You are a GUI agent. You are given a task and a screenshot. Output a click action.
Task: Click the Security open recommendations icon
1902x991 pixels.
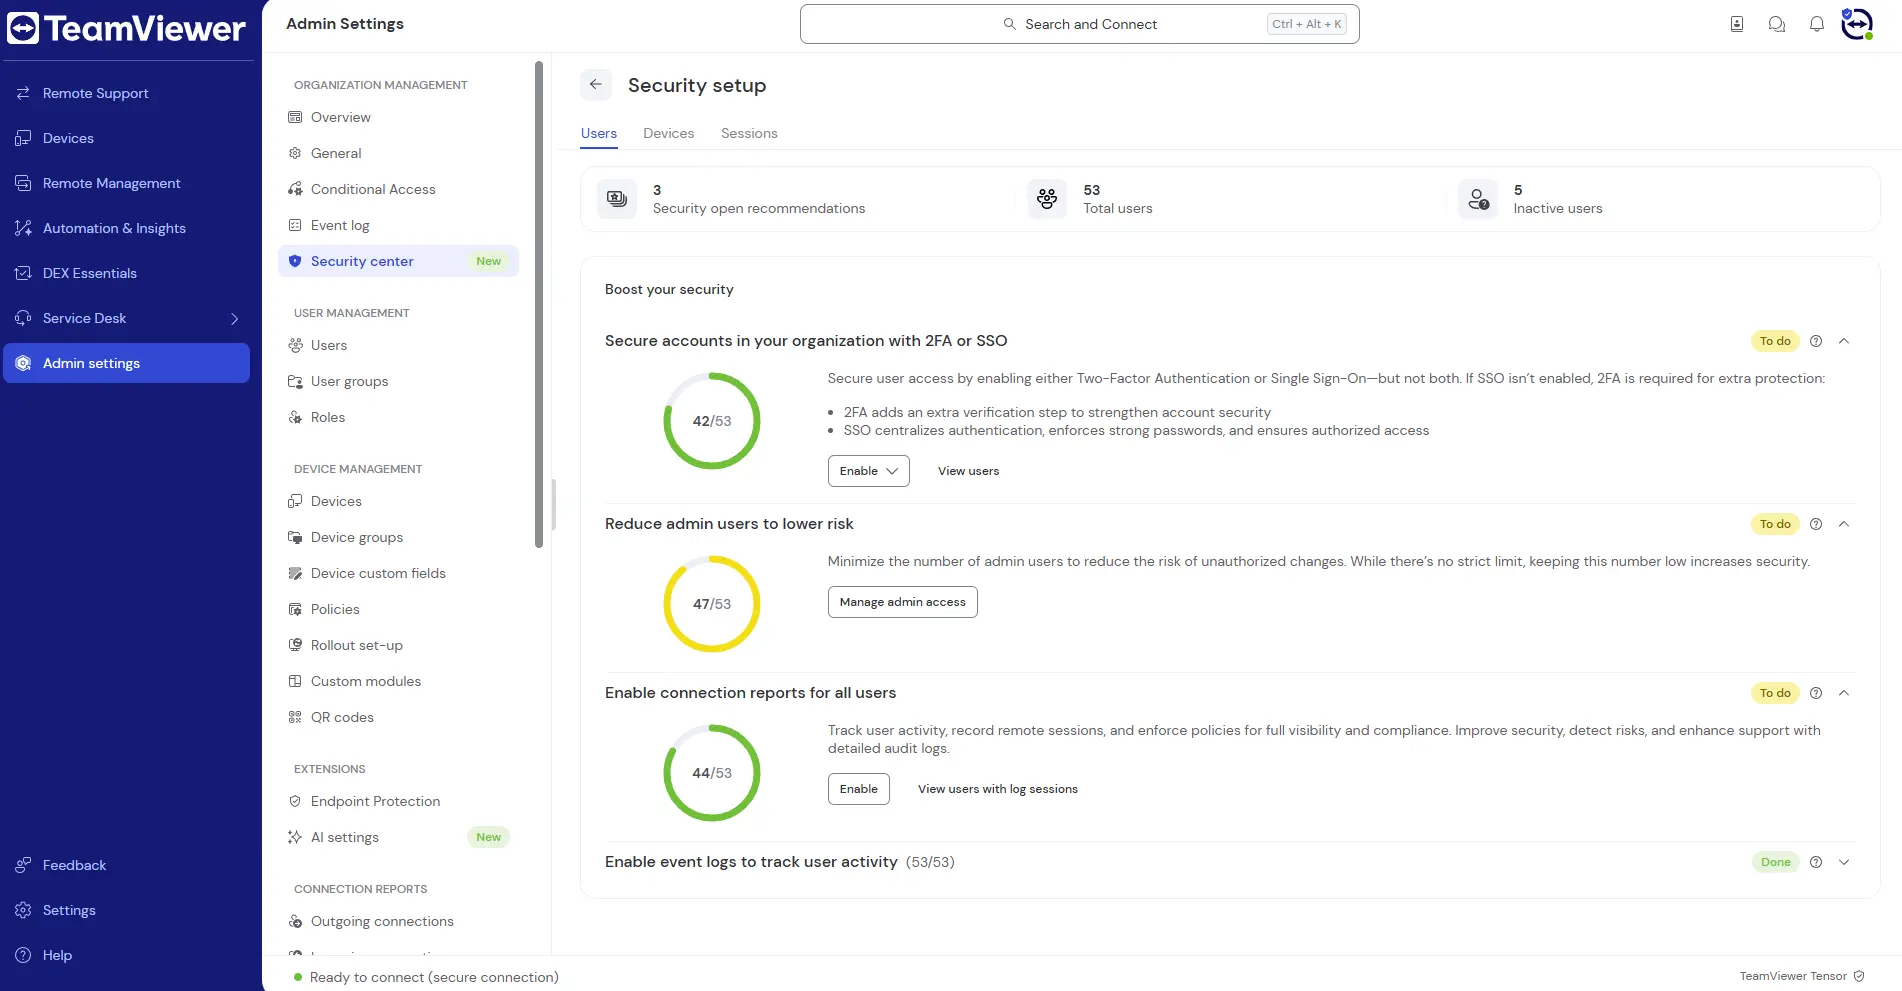pyautogui.click(x=617, y=199)
